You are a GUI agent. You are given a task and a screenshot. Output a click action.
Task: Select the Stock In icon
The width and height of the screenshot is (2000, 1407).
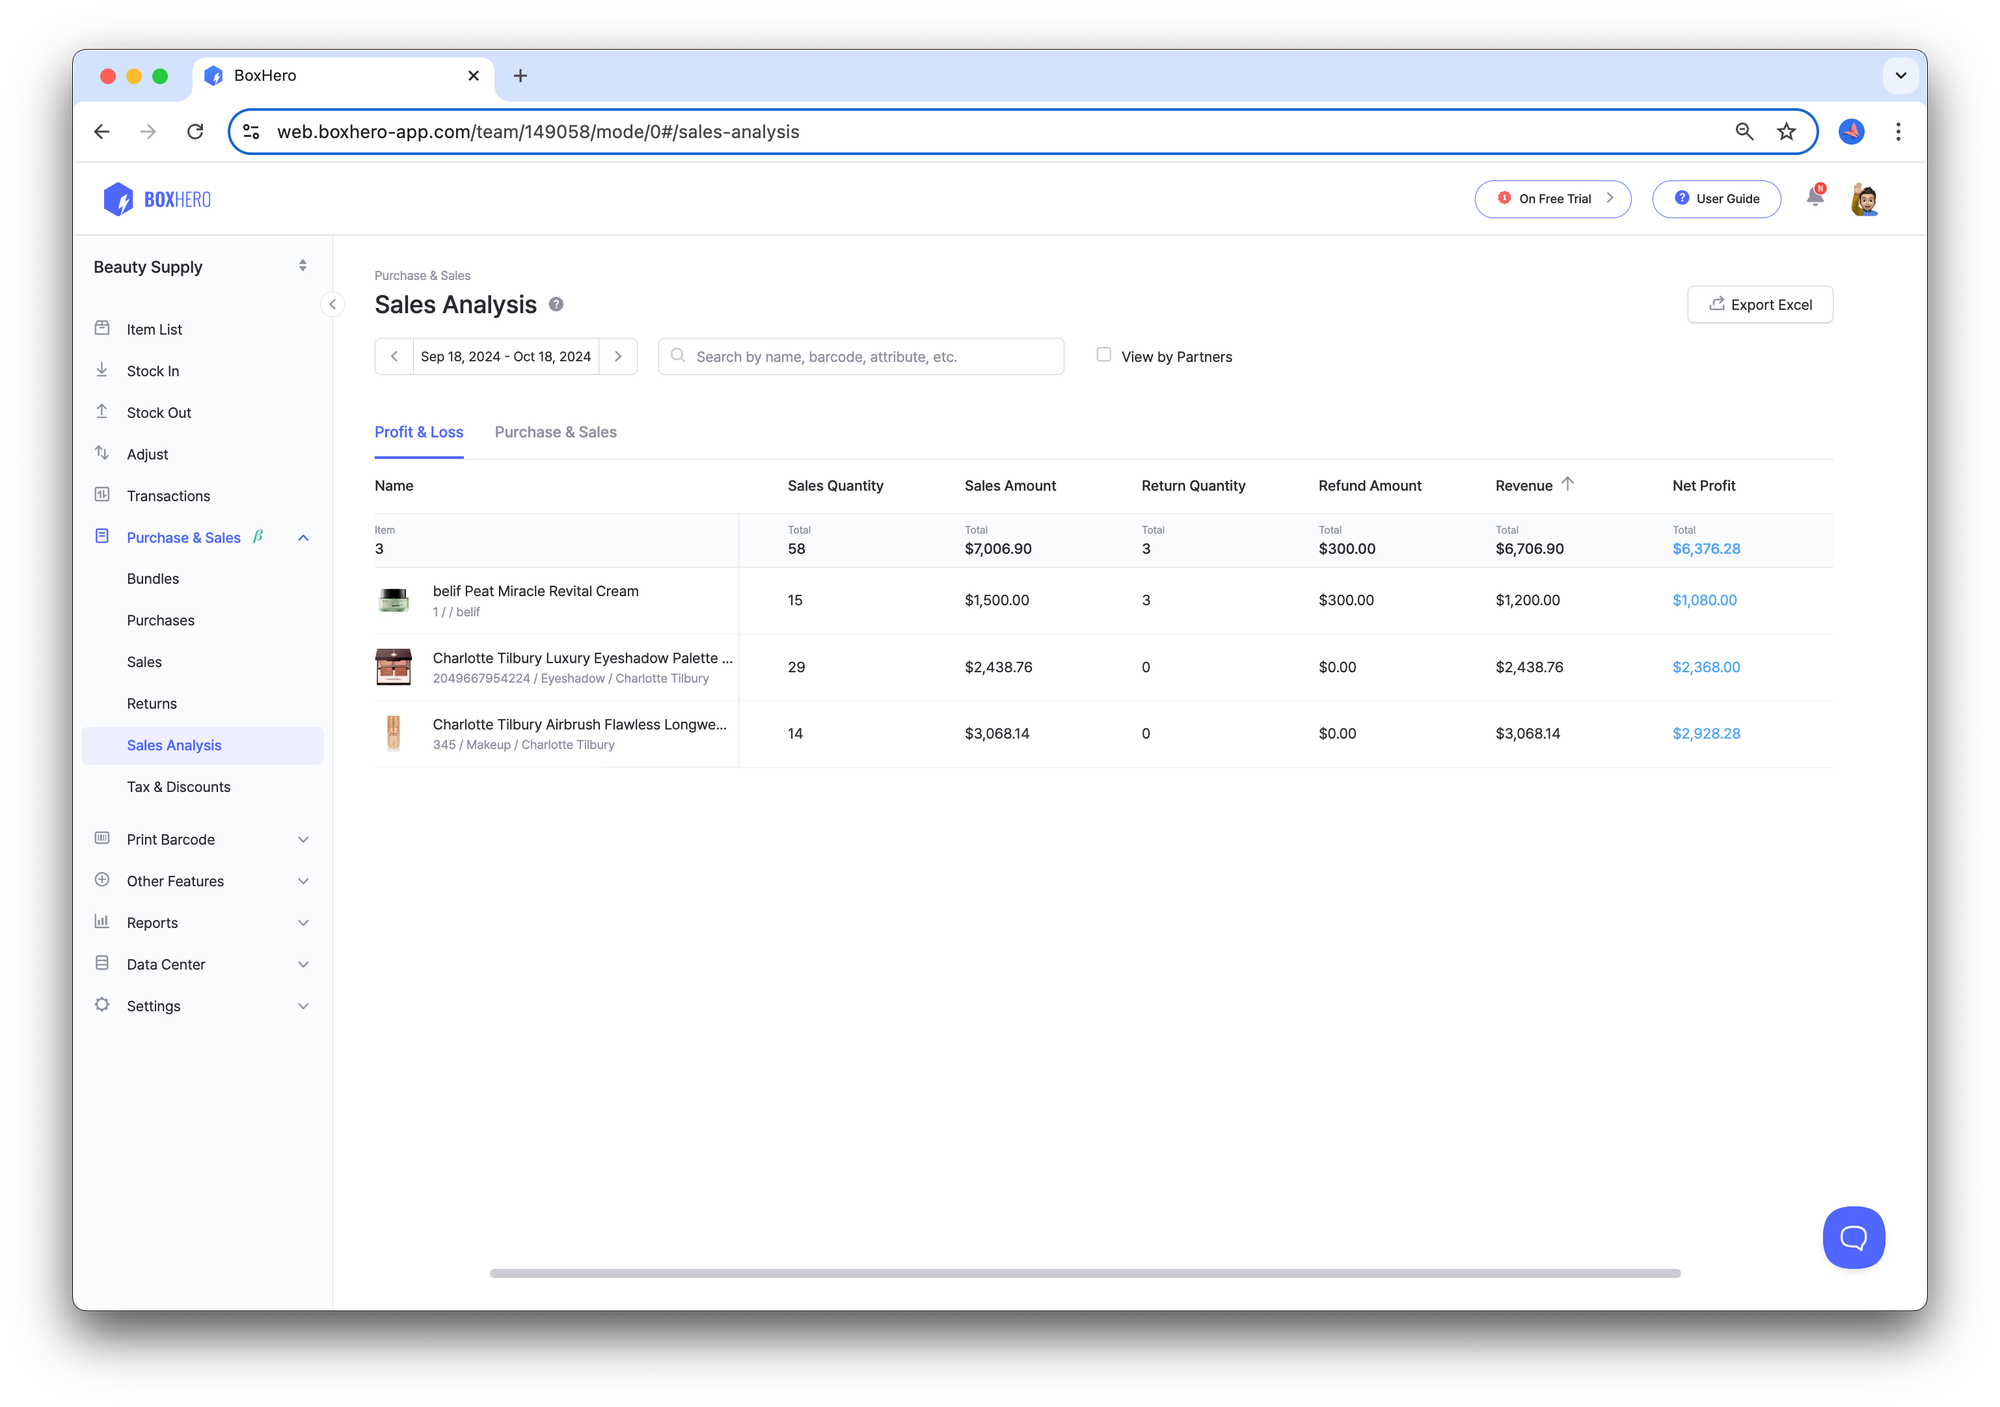pyautogui.click(x=103, y=369)
